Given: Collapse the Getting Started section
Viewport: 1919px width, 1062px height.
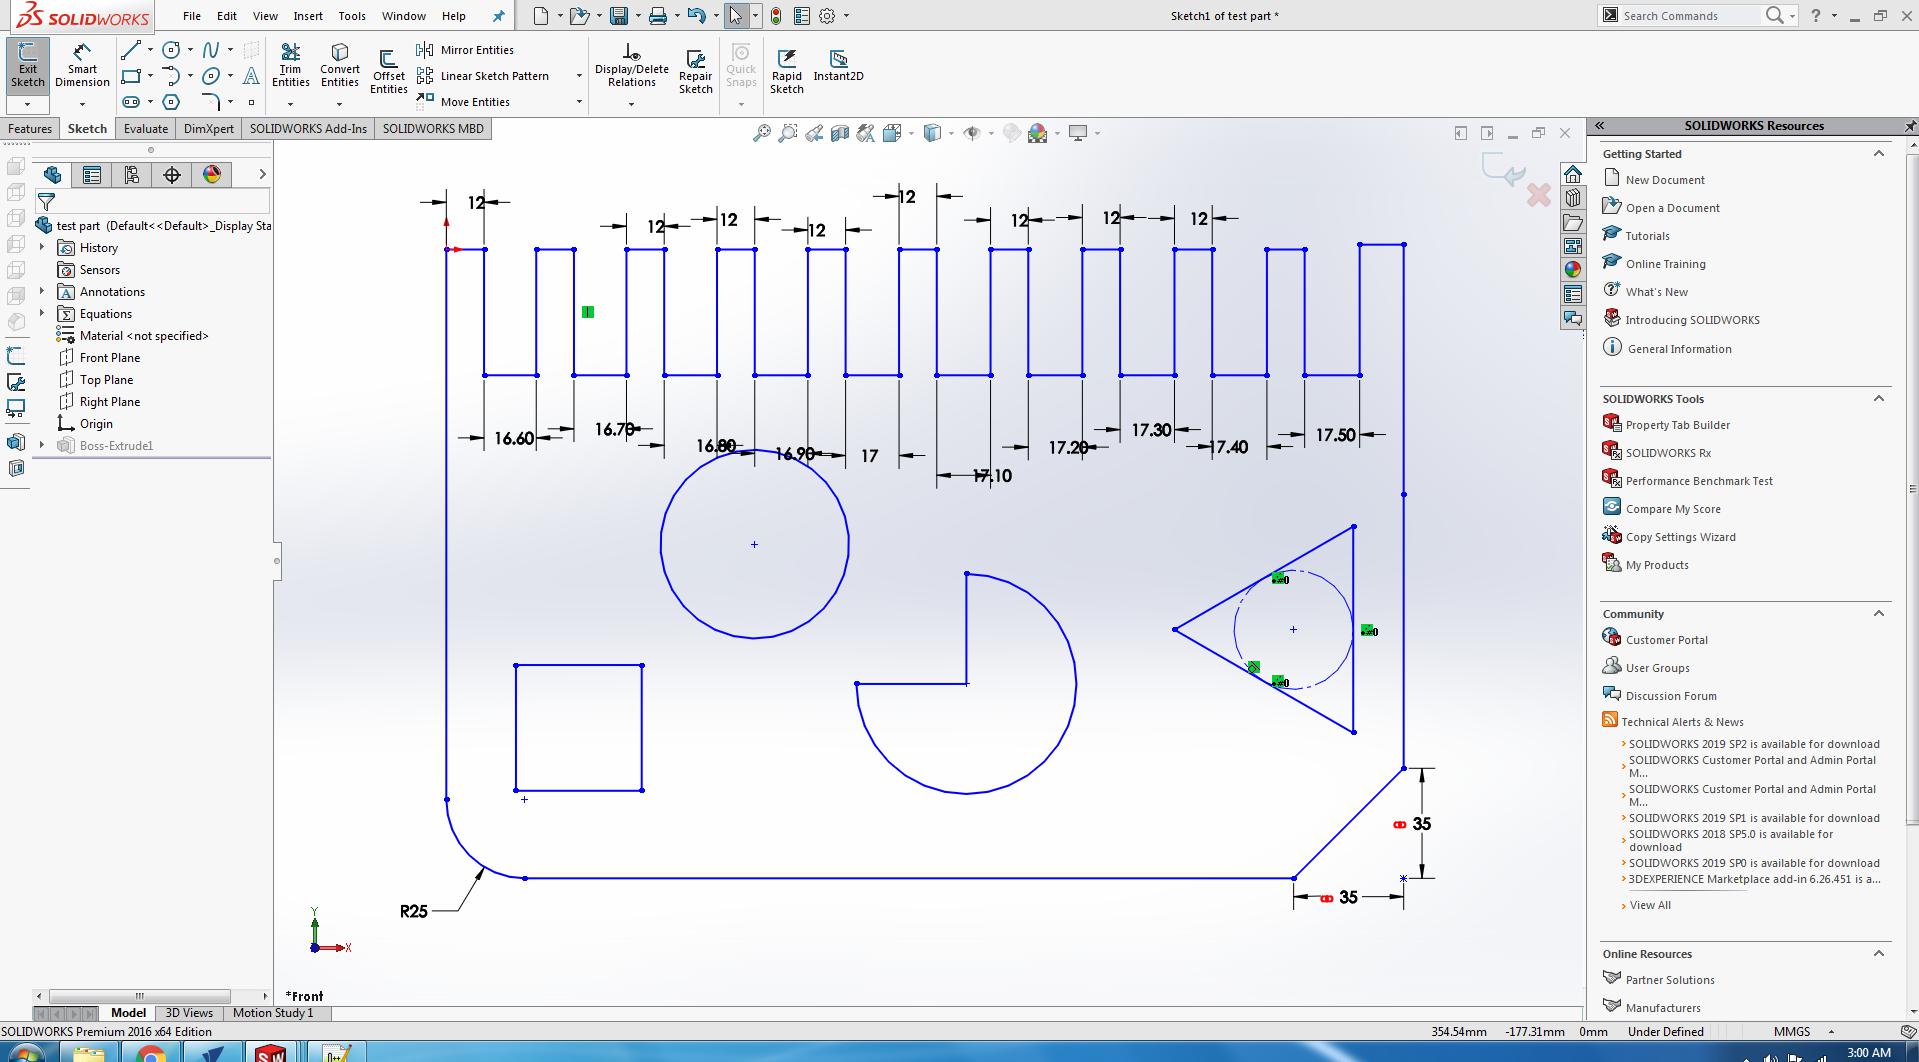Looking at the screenshot, I should 1878,154.
